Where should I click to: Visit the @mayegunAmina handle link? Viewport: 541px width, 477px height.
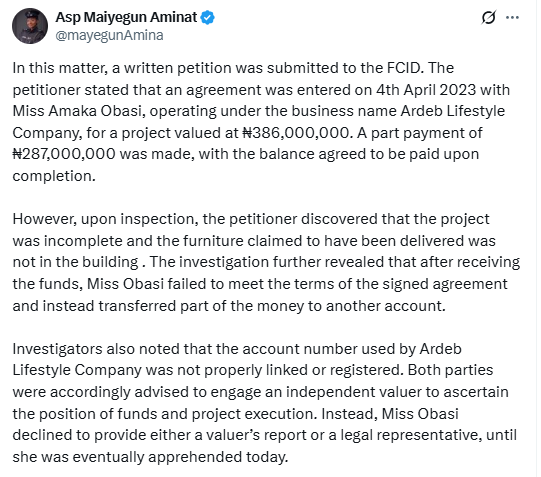tap(109, 36)
